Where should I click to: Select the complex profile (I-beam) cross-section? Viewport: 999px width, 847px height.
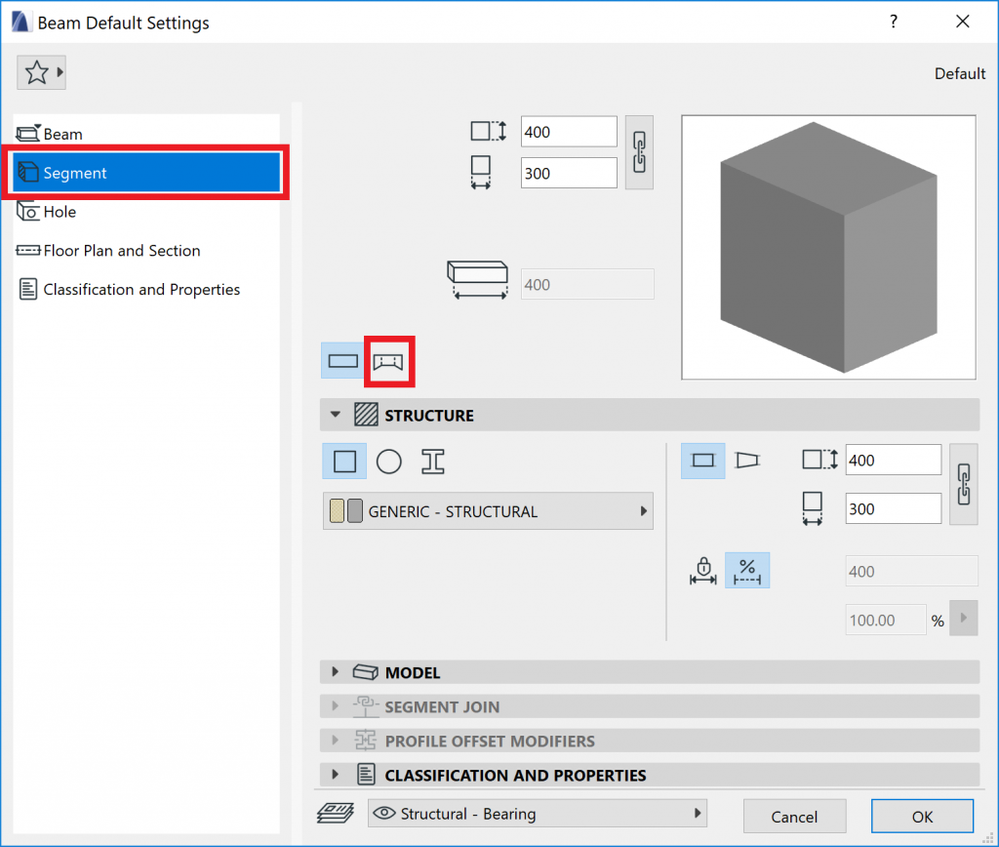tap(432, 461)
